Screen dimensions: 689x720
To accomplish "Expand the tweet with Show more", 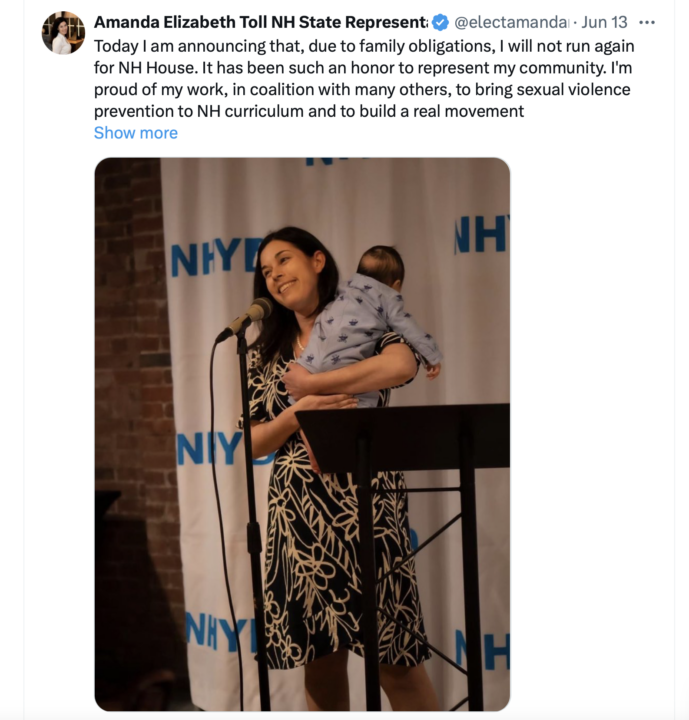I will [136, 133].
